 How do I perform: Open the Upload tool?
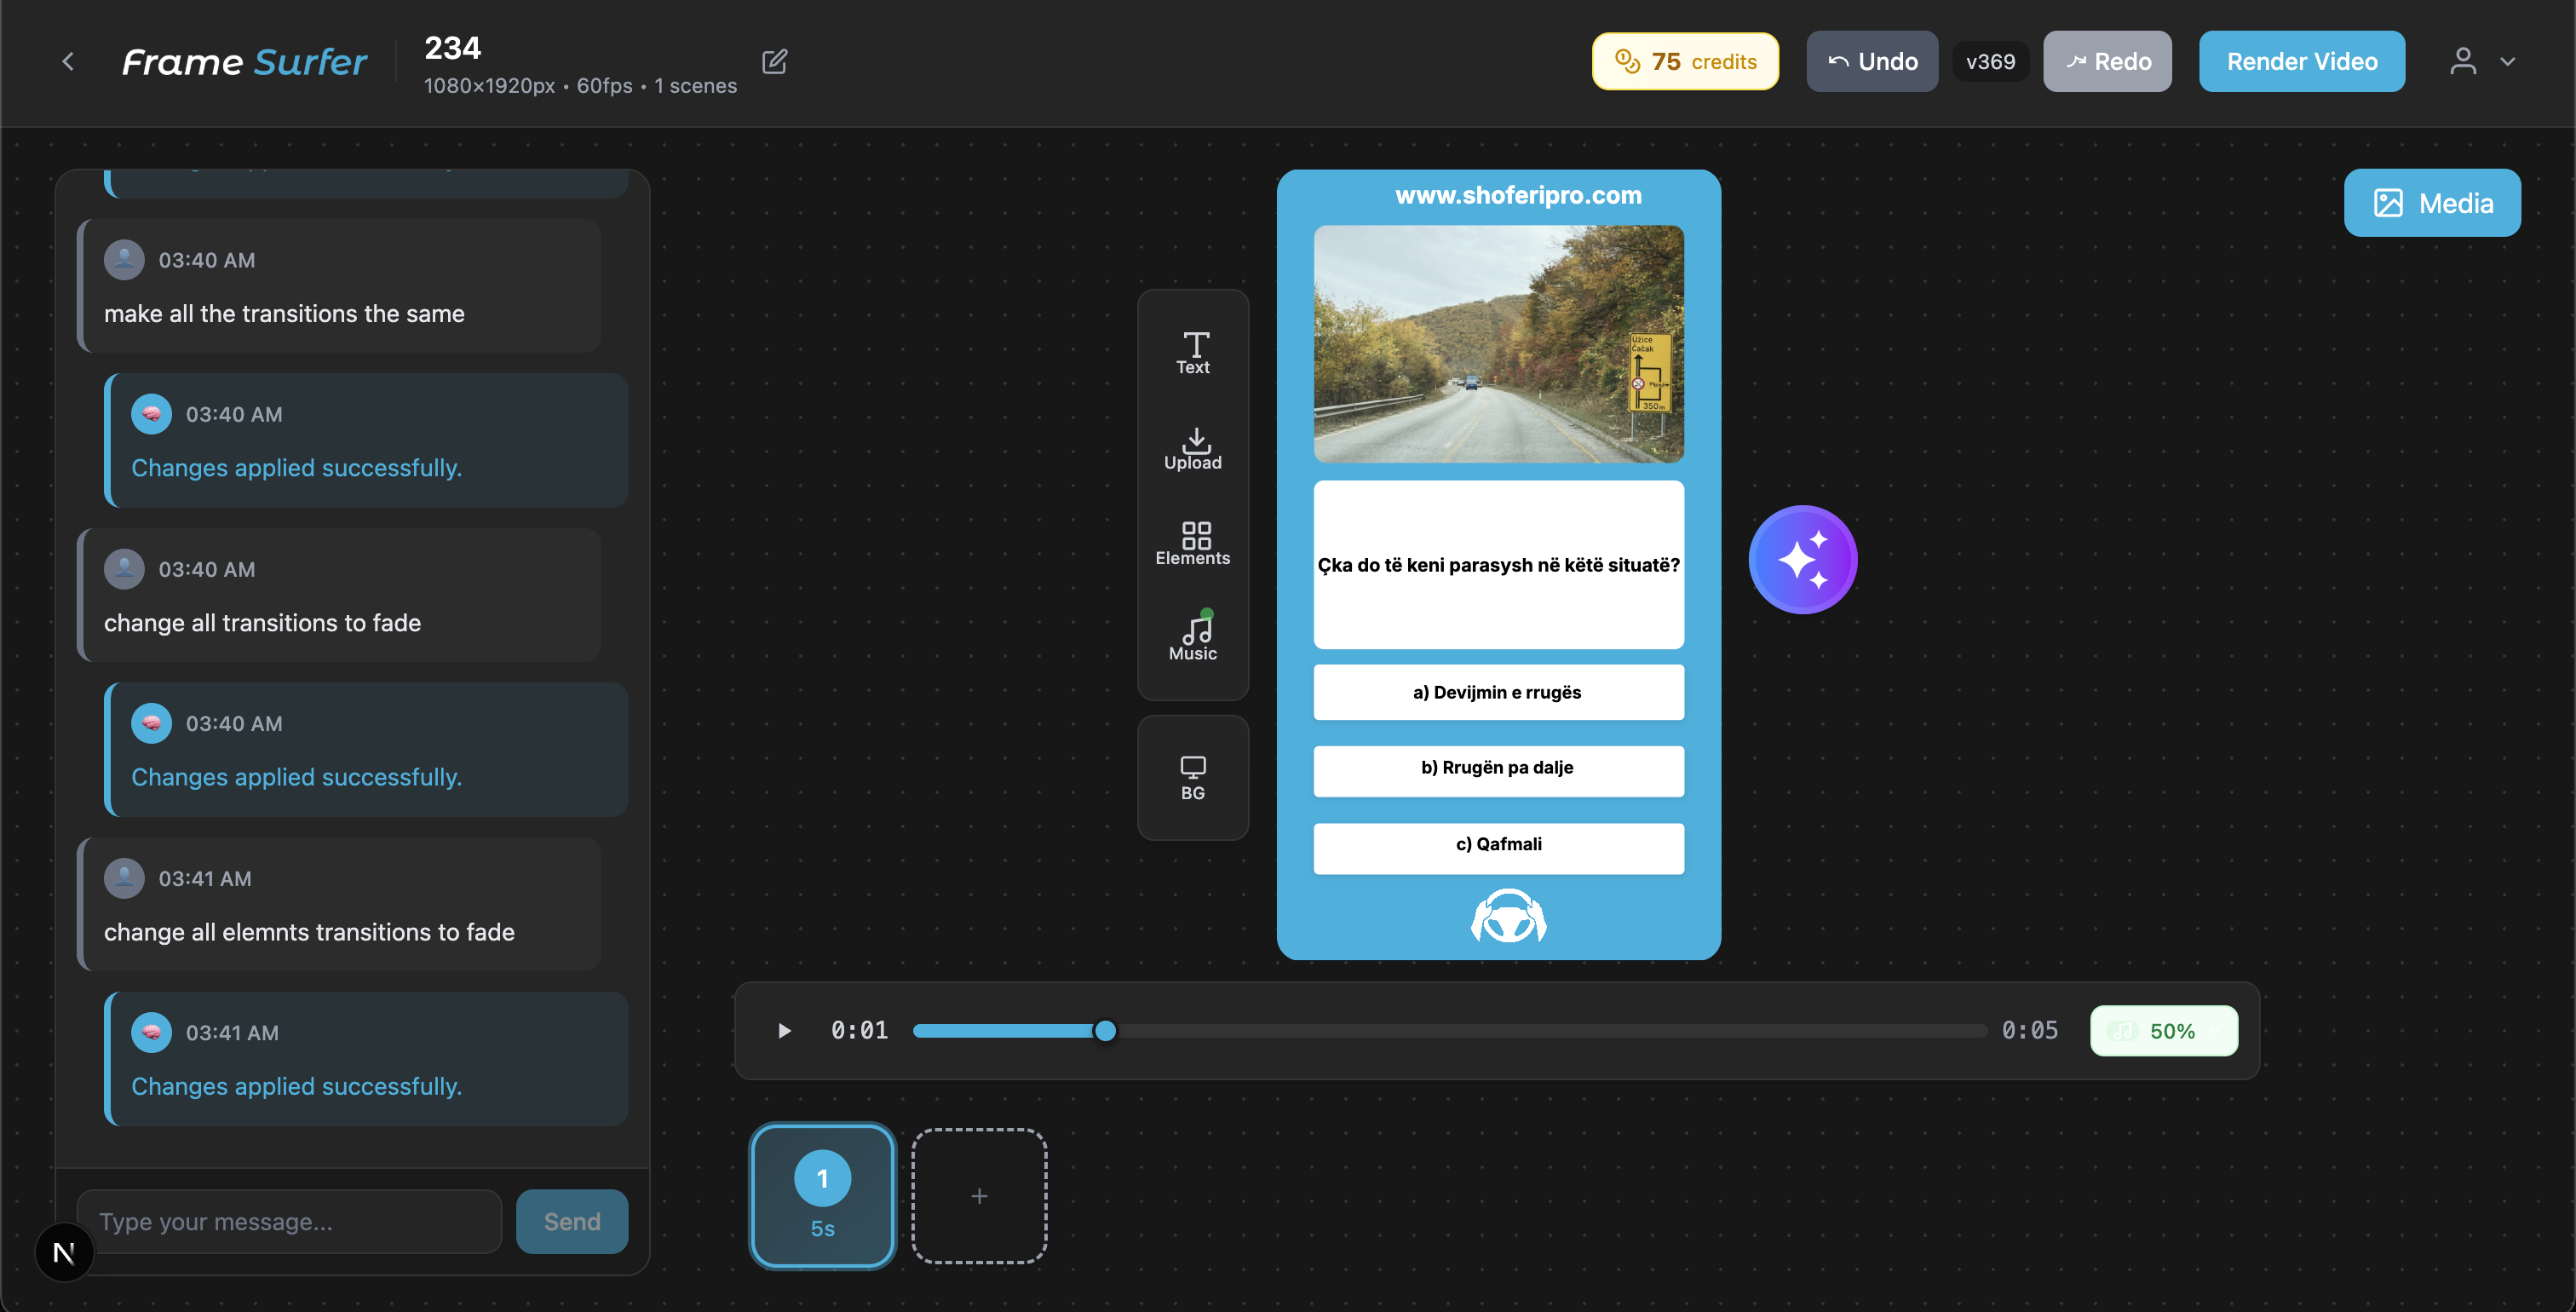[1193, 448]
